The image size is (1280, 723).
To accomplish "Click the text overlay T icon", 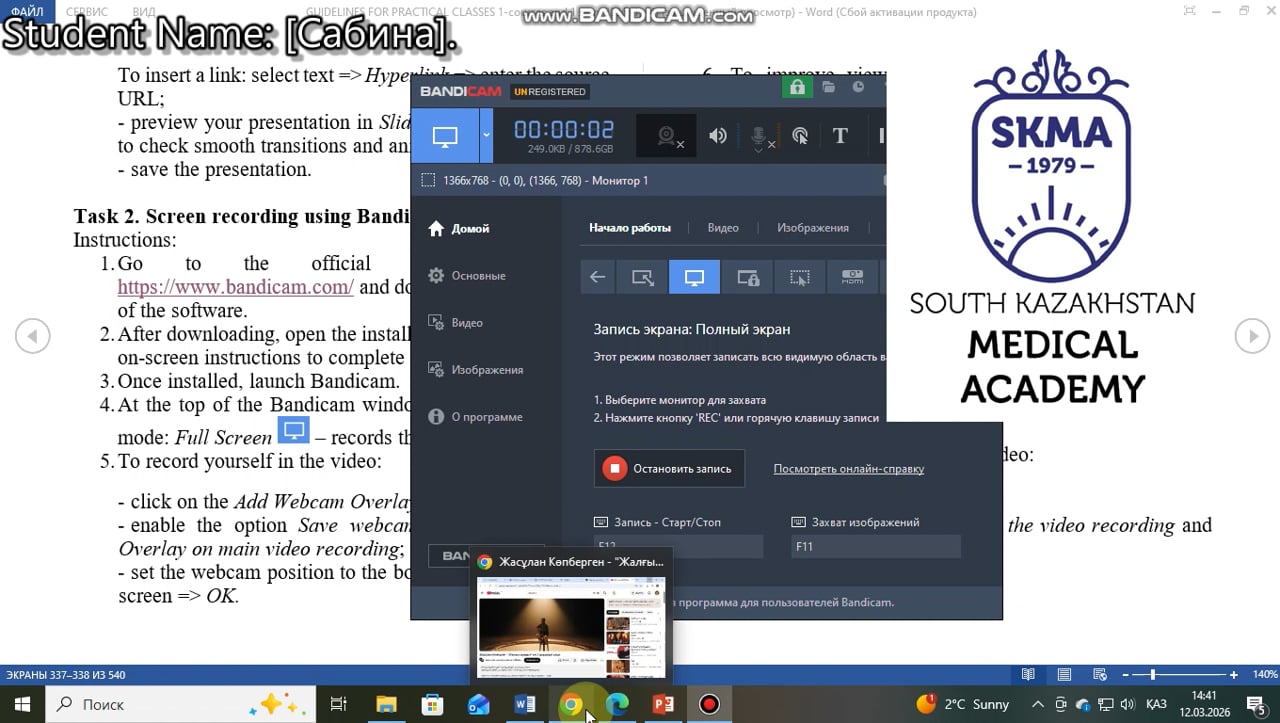I will pos(840,136).
